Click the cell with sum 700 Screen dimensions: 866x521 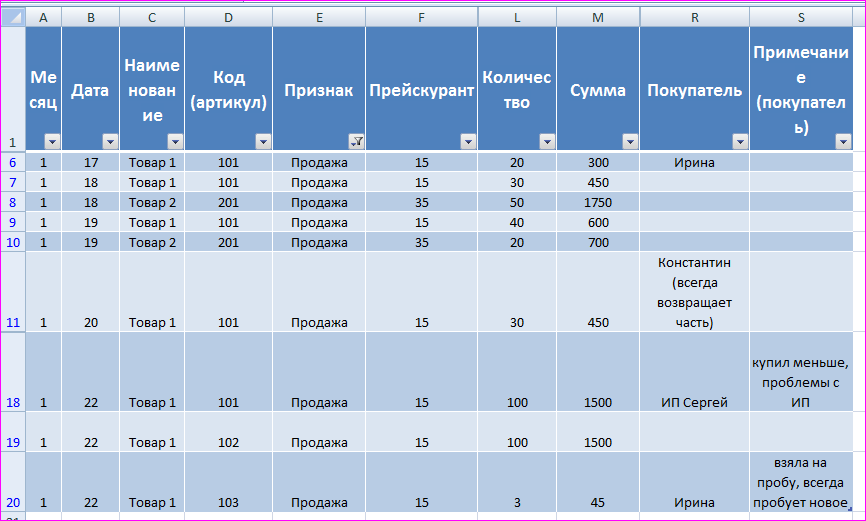click(598, 242)
